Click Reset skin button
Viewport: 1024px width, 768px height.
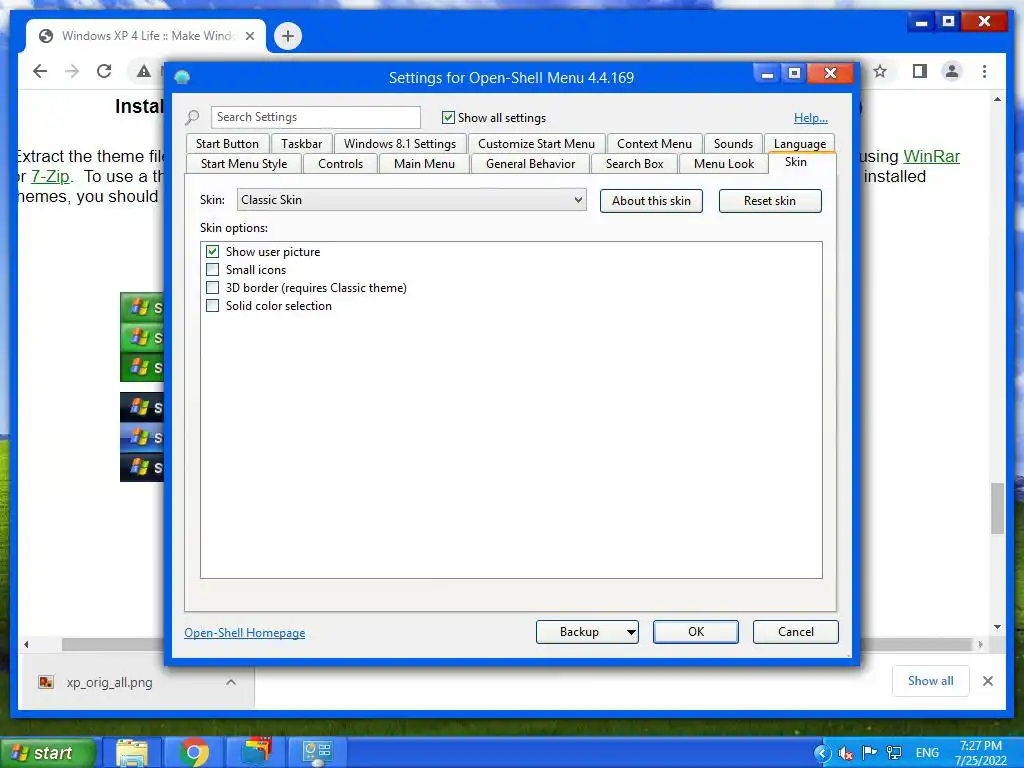(x=770, y=201)
